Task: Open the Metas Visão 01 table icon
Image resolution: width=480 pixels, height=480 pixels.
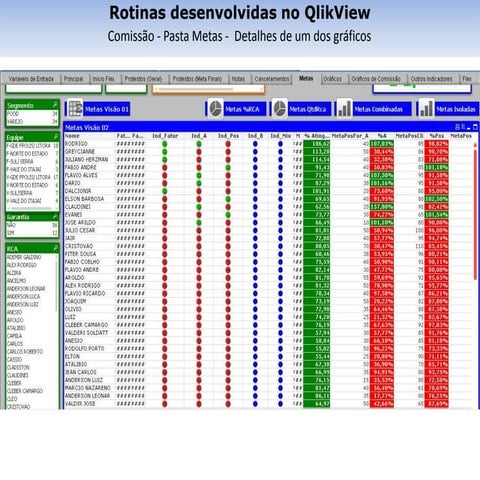Action: click(76, 108)
